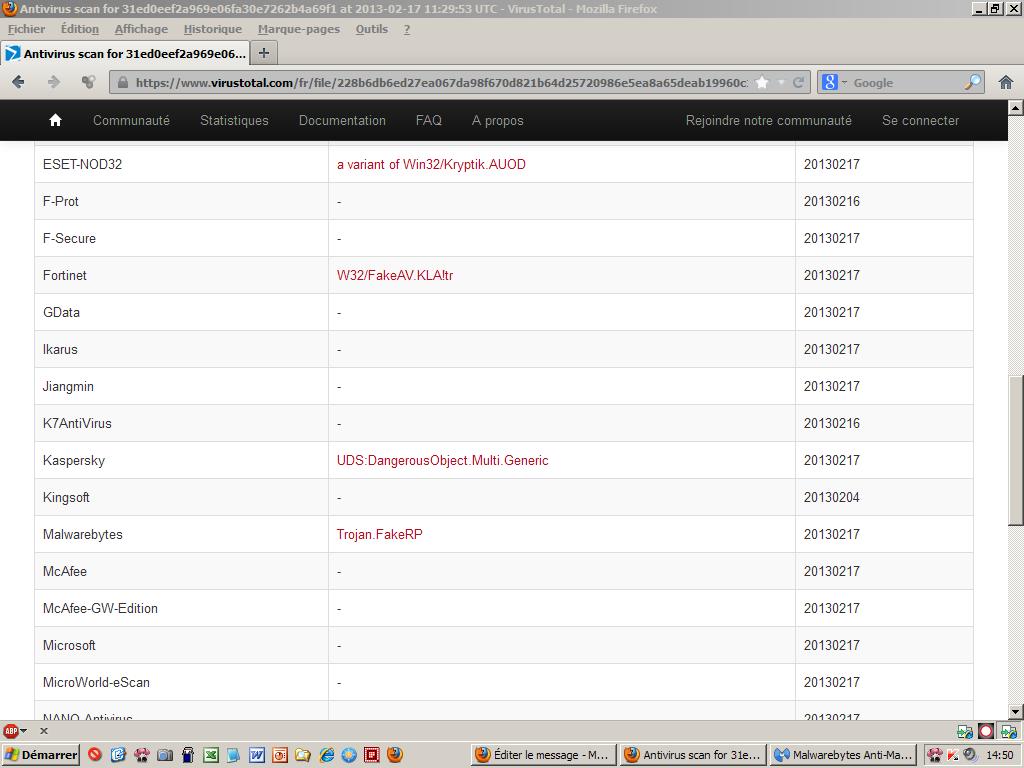Open the folders quick launch icon
The width and height of the screenshot is (1024, 768).
[x=303, y=755]
